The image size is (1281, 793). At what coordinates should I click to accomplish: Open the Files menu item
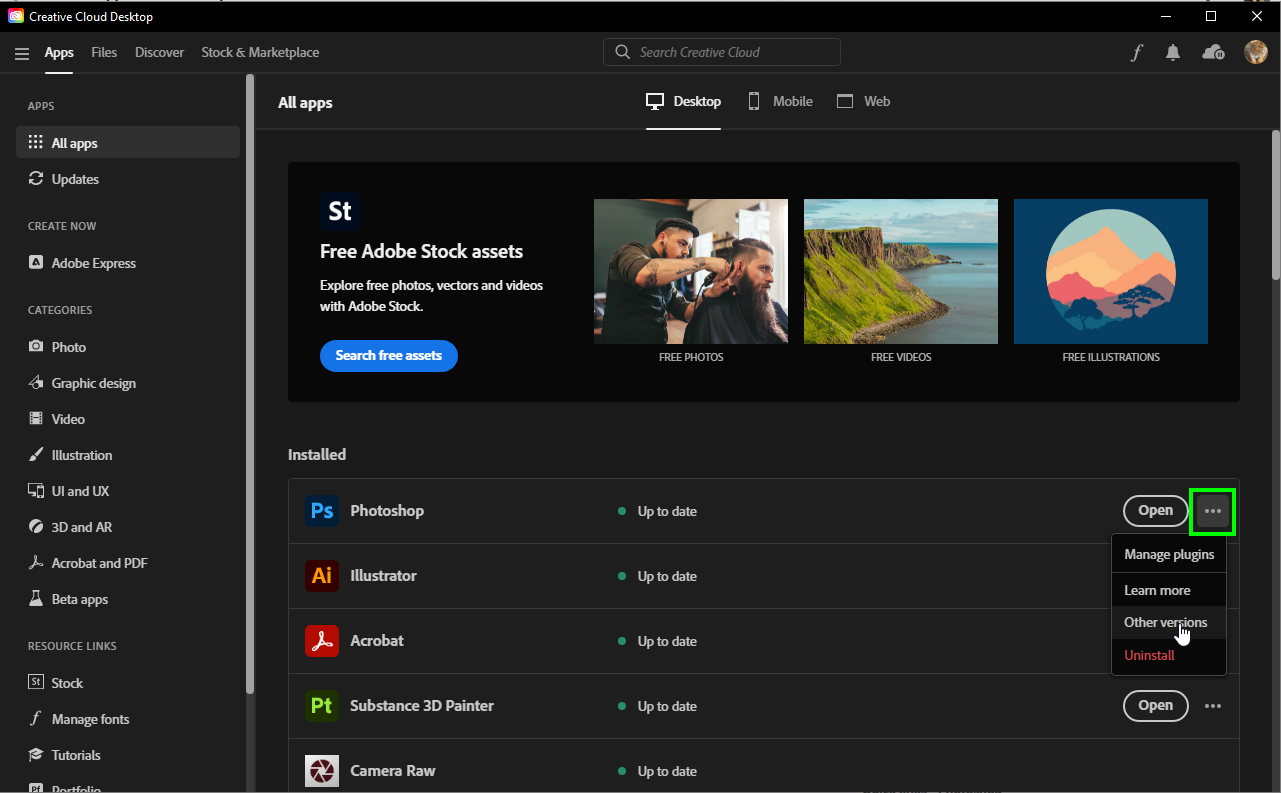104,52
